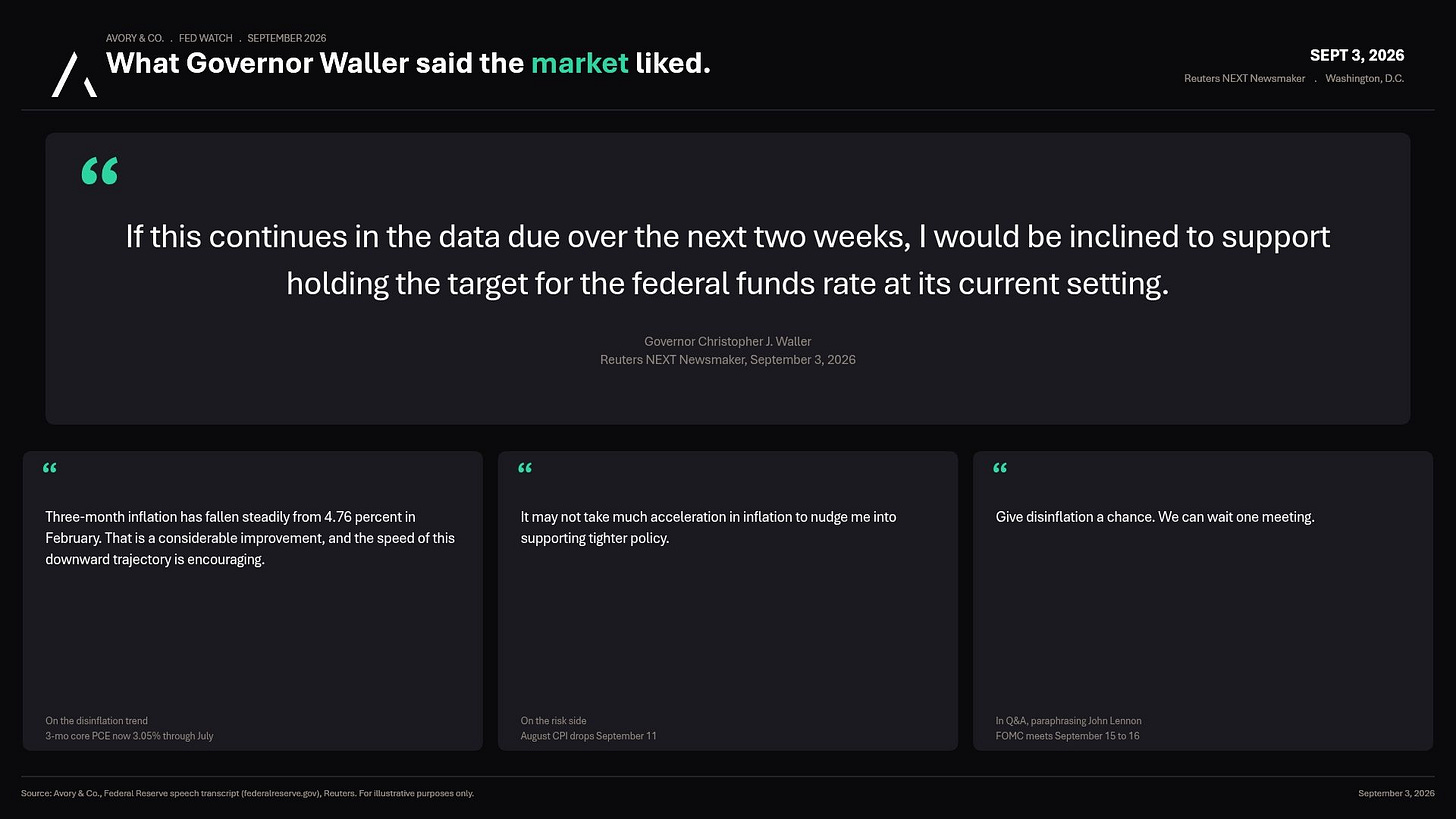Select the card about three-month inflation falling
The height and width of the screenshot is (819, 1456).
[253, 600]
